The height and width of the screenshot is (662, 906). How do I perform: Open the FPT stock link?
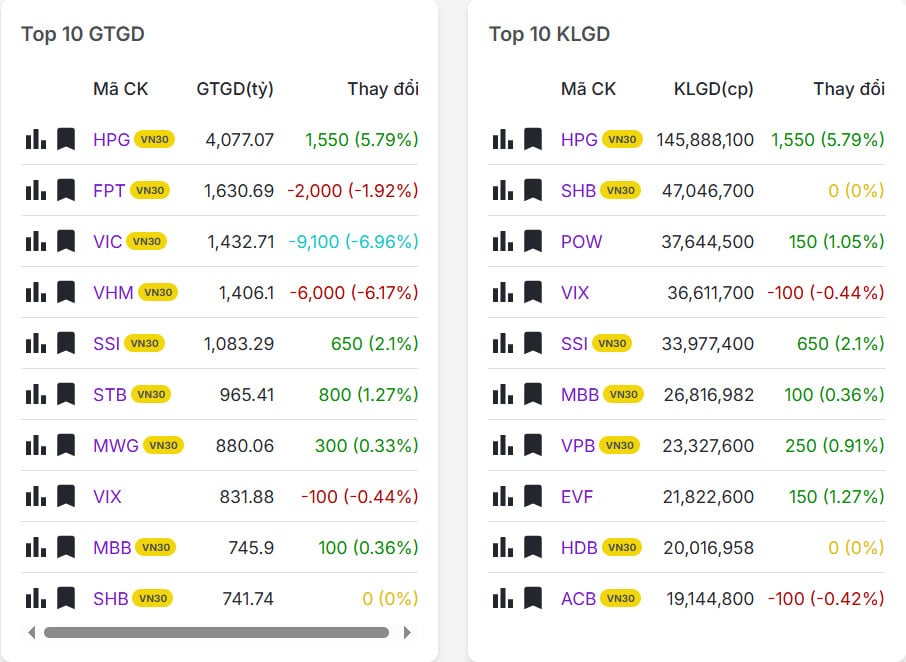pos(109,190)
